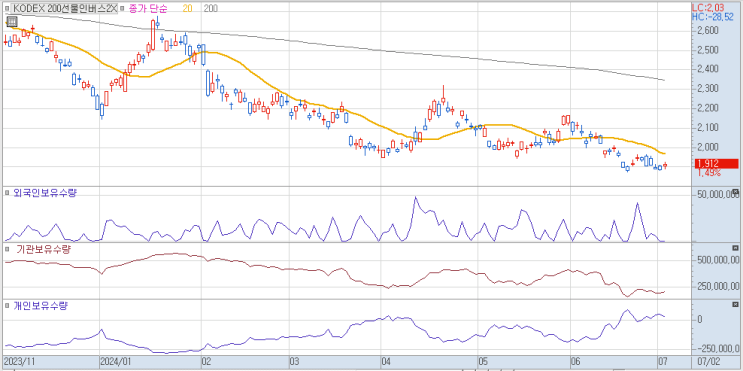Click the small square marker before KODEX 200선물인버스2X

coord(7,8)
